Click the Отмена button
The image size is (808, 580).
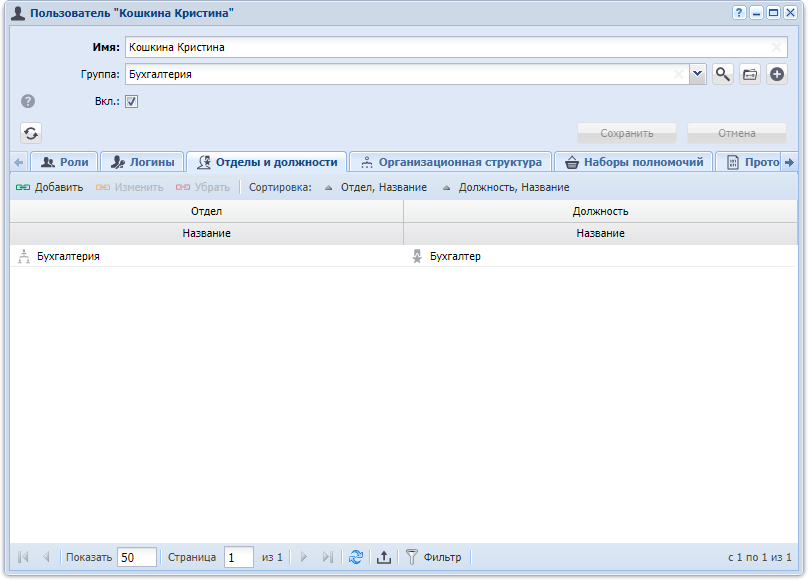737,133
